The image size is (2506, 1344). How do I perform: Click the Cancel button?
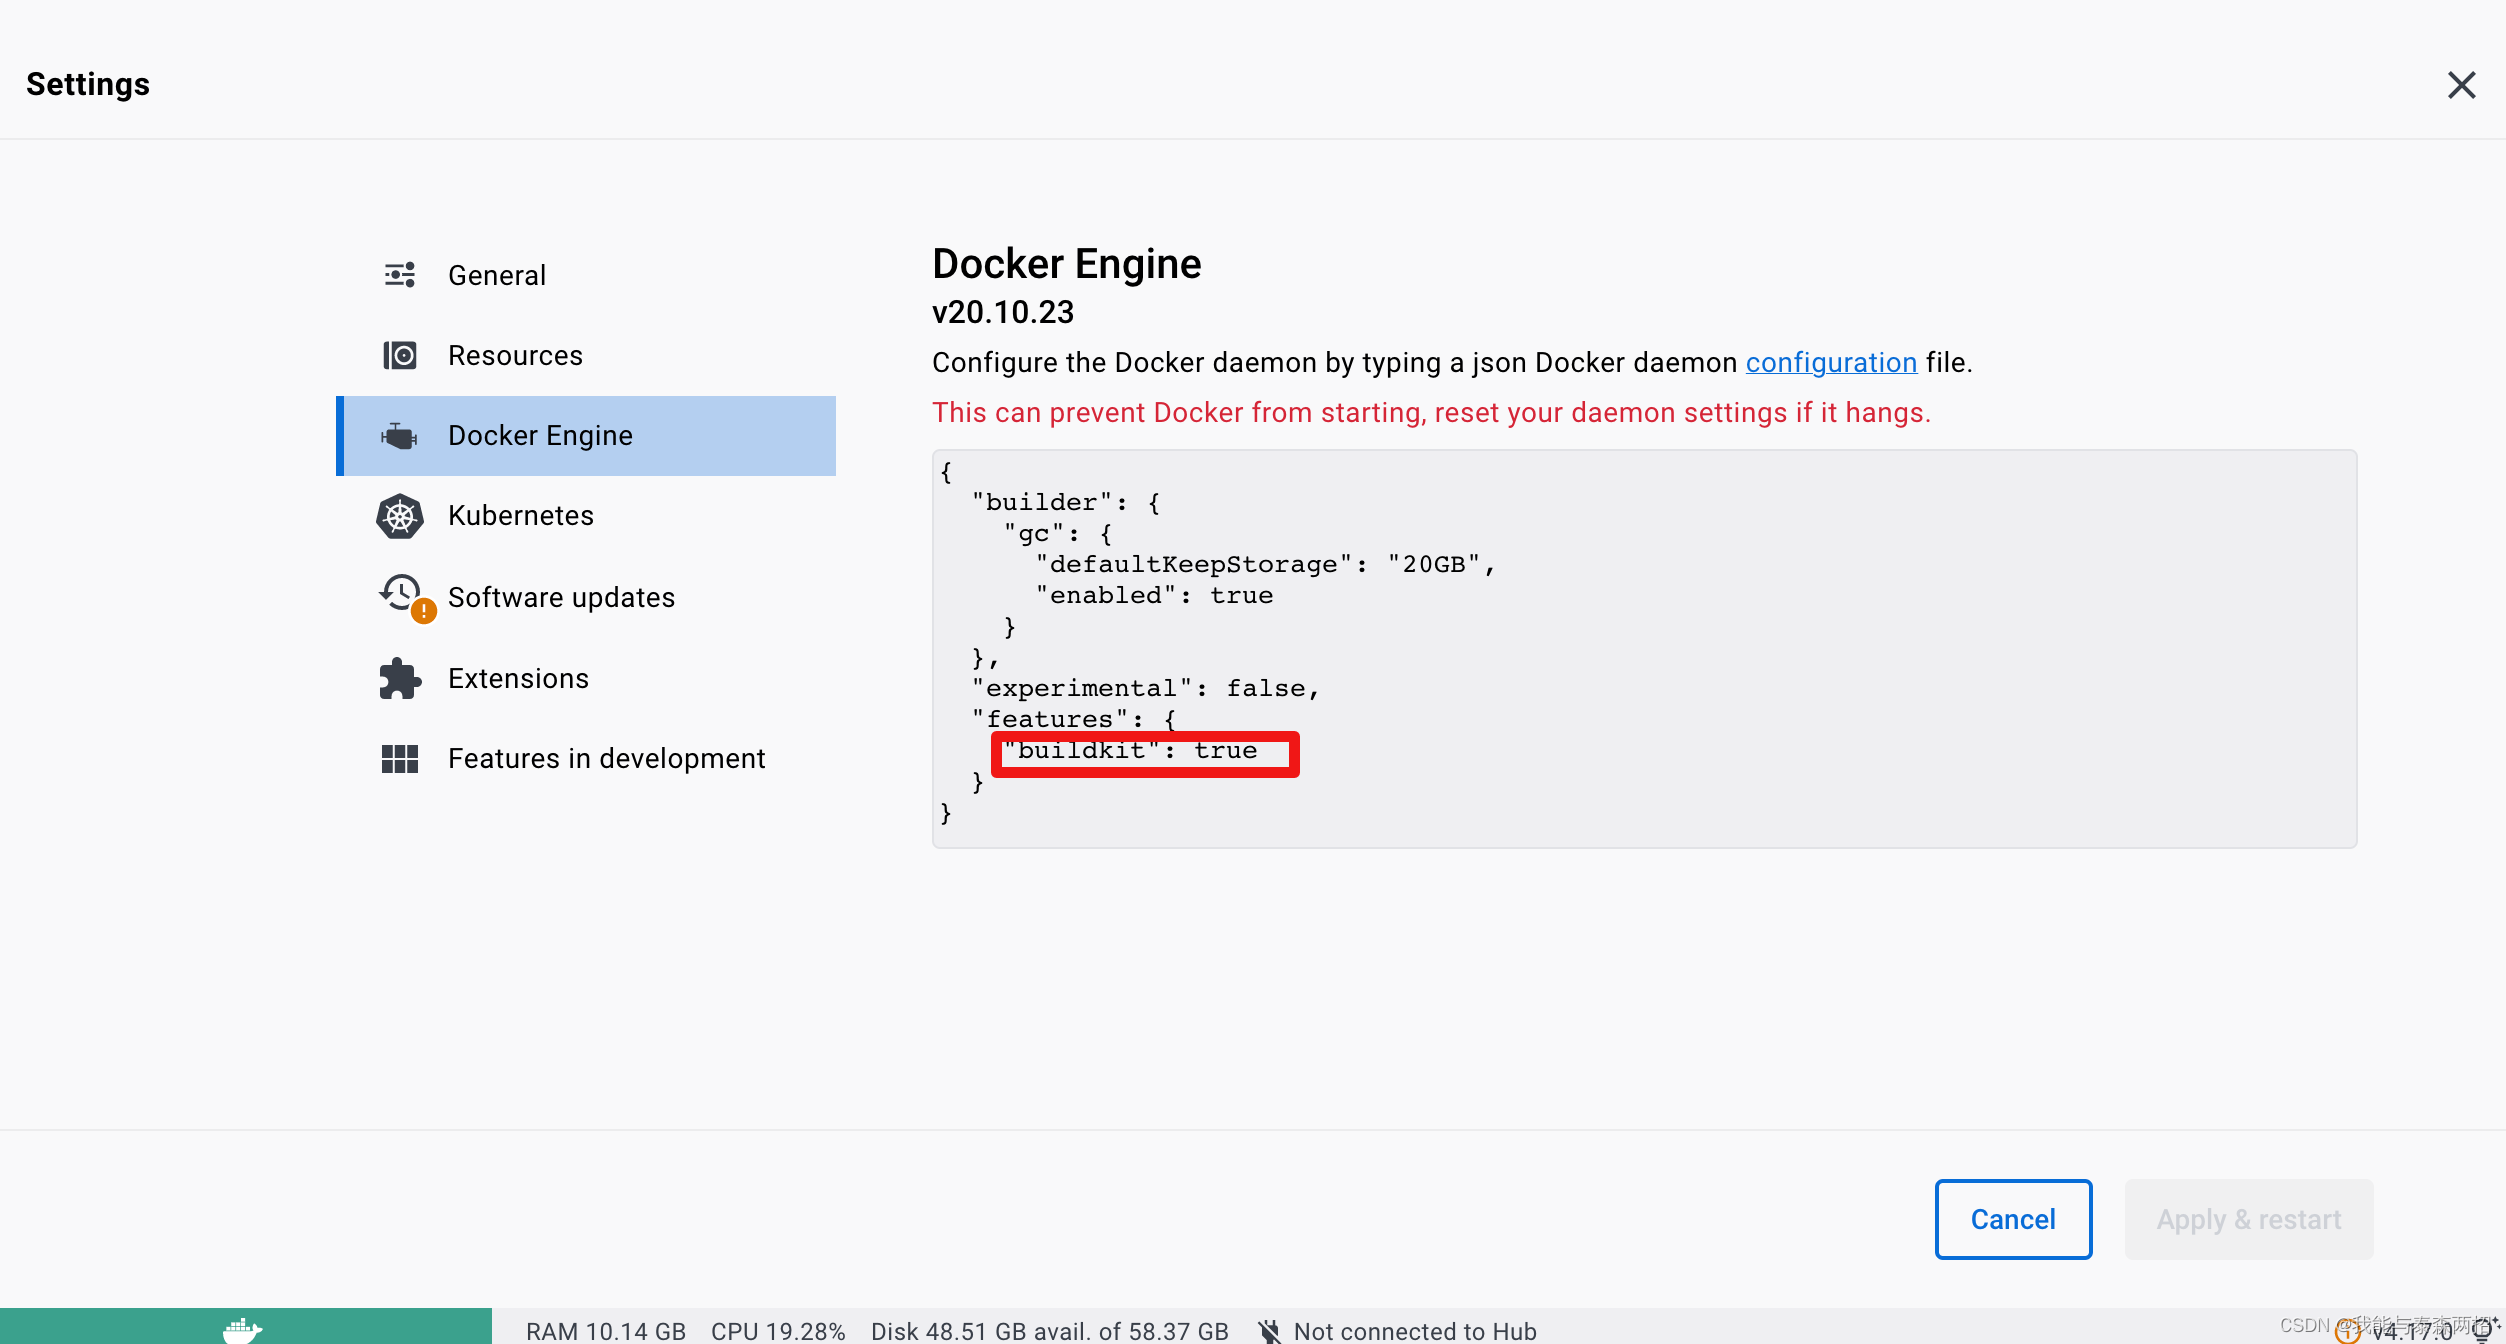(2013, 1219)
